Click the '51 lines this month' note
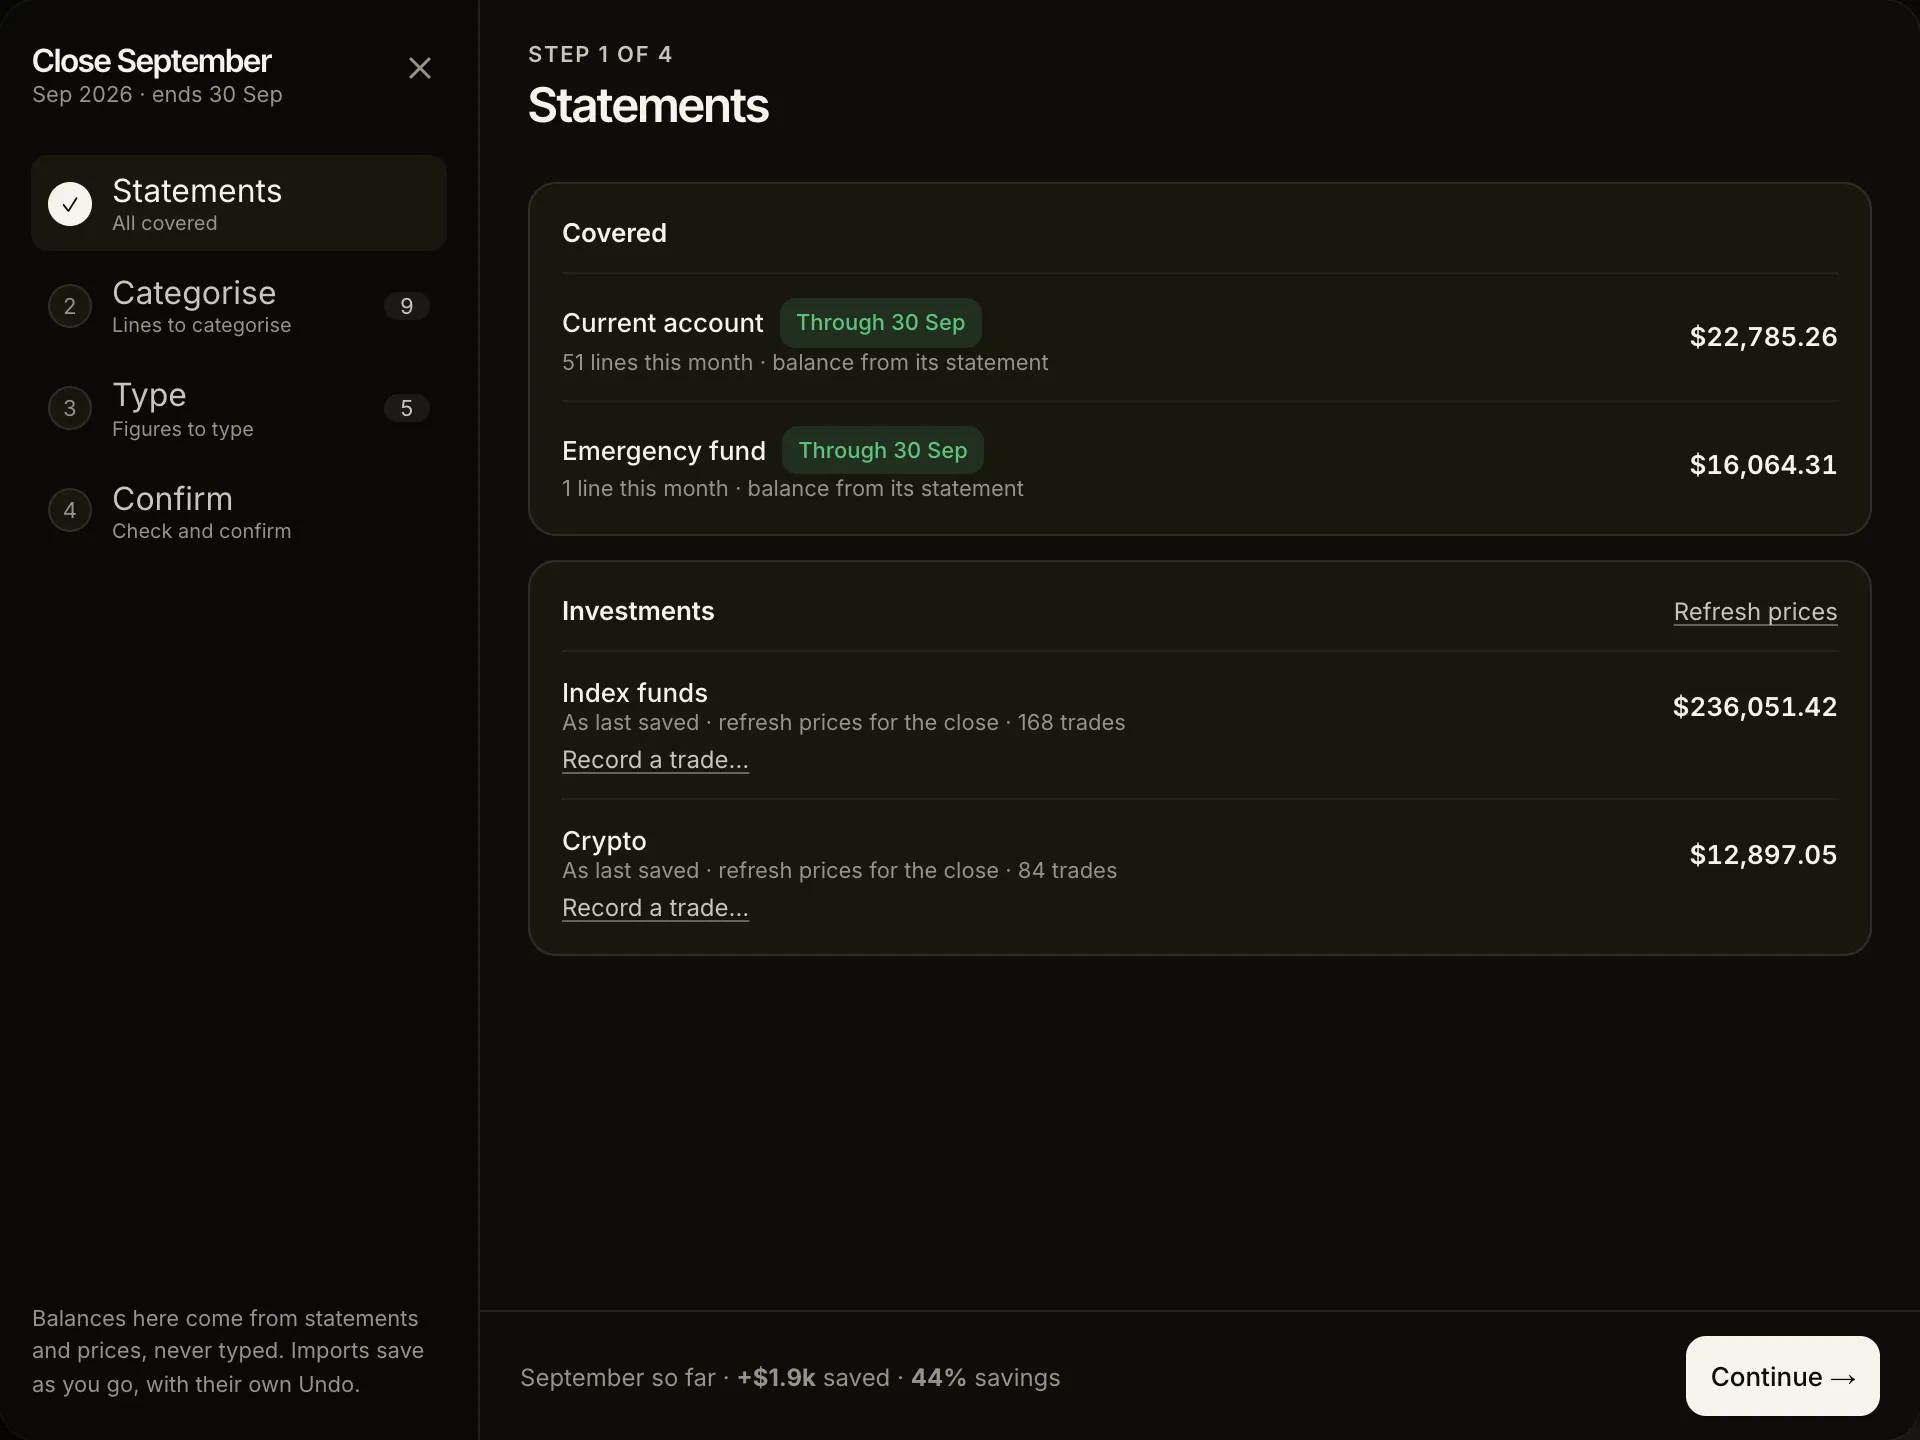Viewport: 1920px width, 1440px height. [805, 363]
